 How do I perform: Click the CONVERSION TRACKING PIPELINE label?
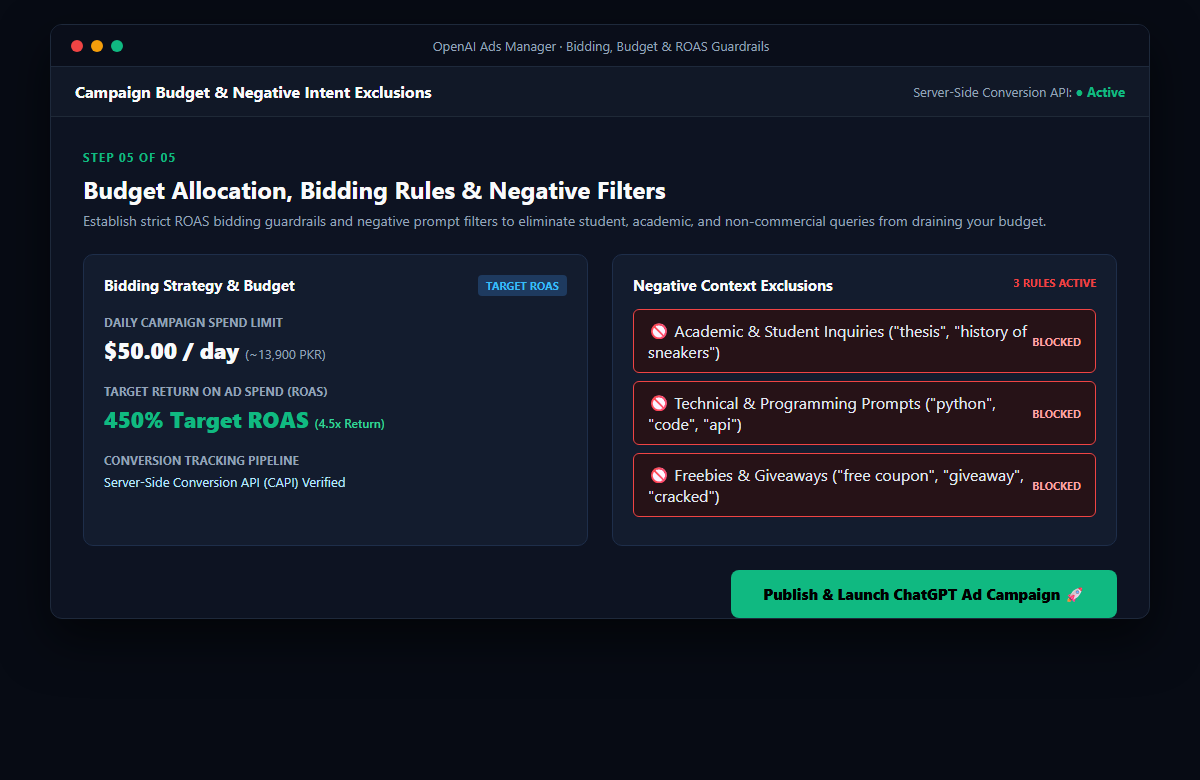pyautogui.click(x=201, y=461)
